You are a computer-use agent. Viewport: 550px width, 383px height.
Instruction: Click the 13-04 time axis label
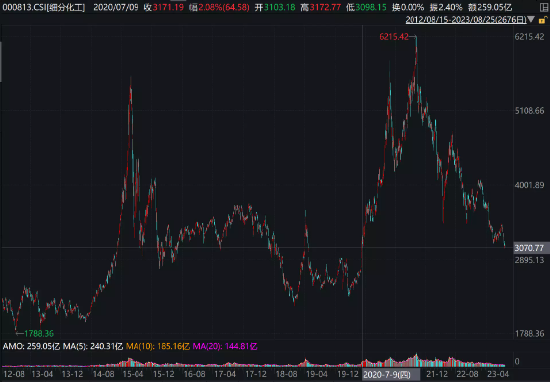(42, 374)
